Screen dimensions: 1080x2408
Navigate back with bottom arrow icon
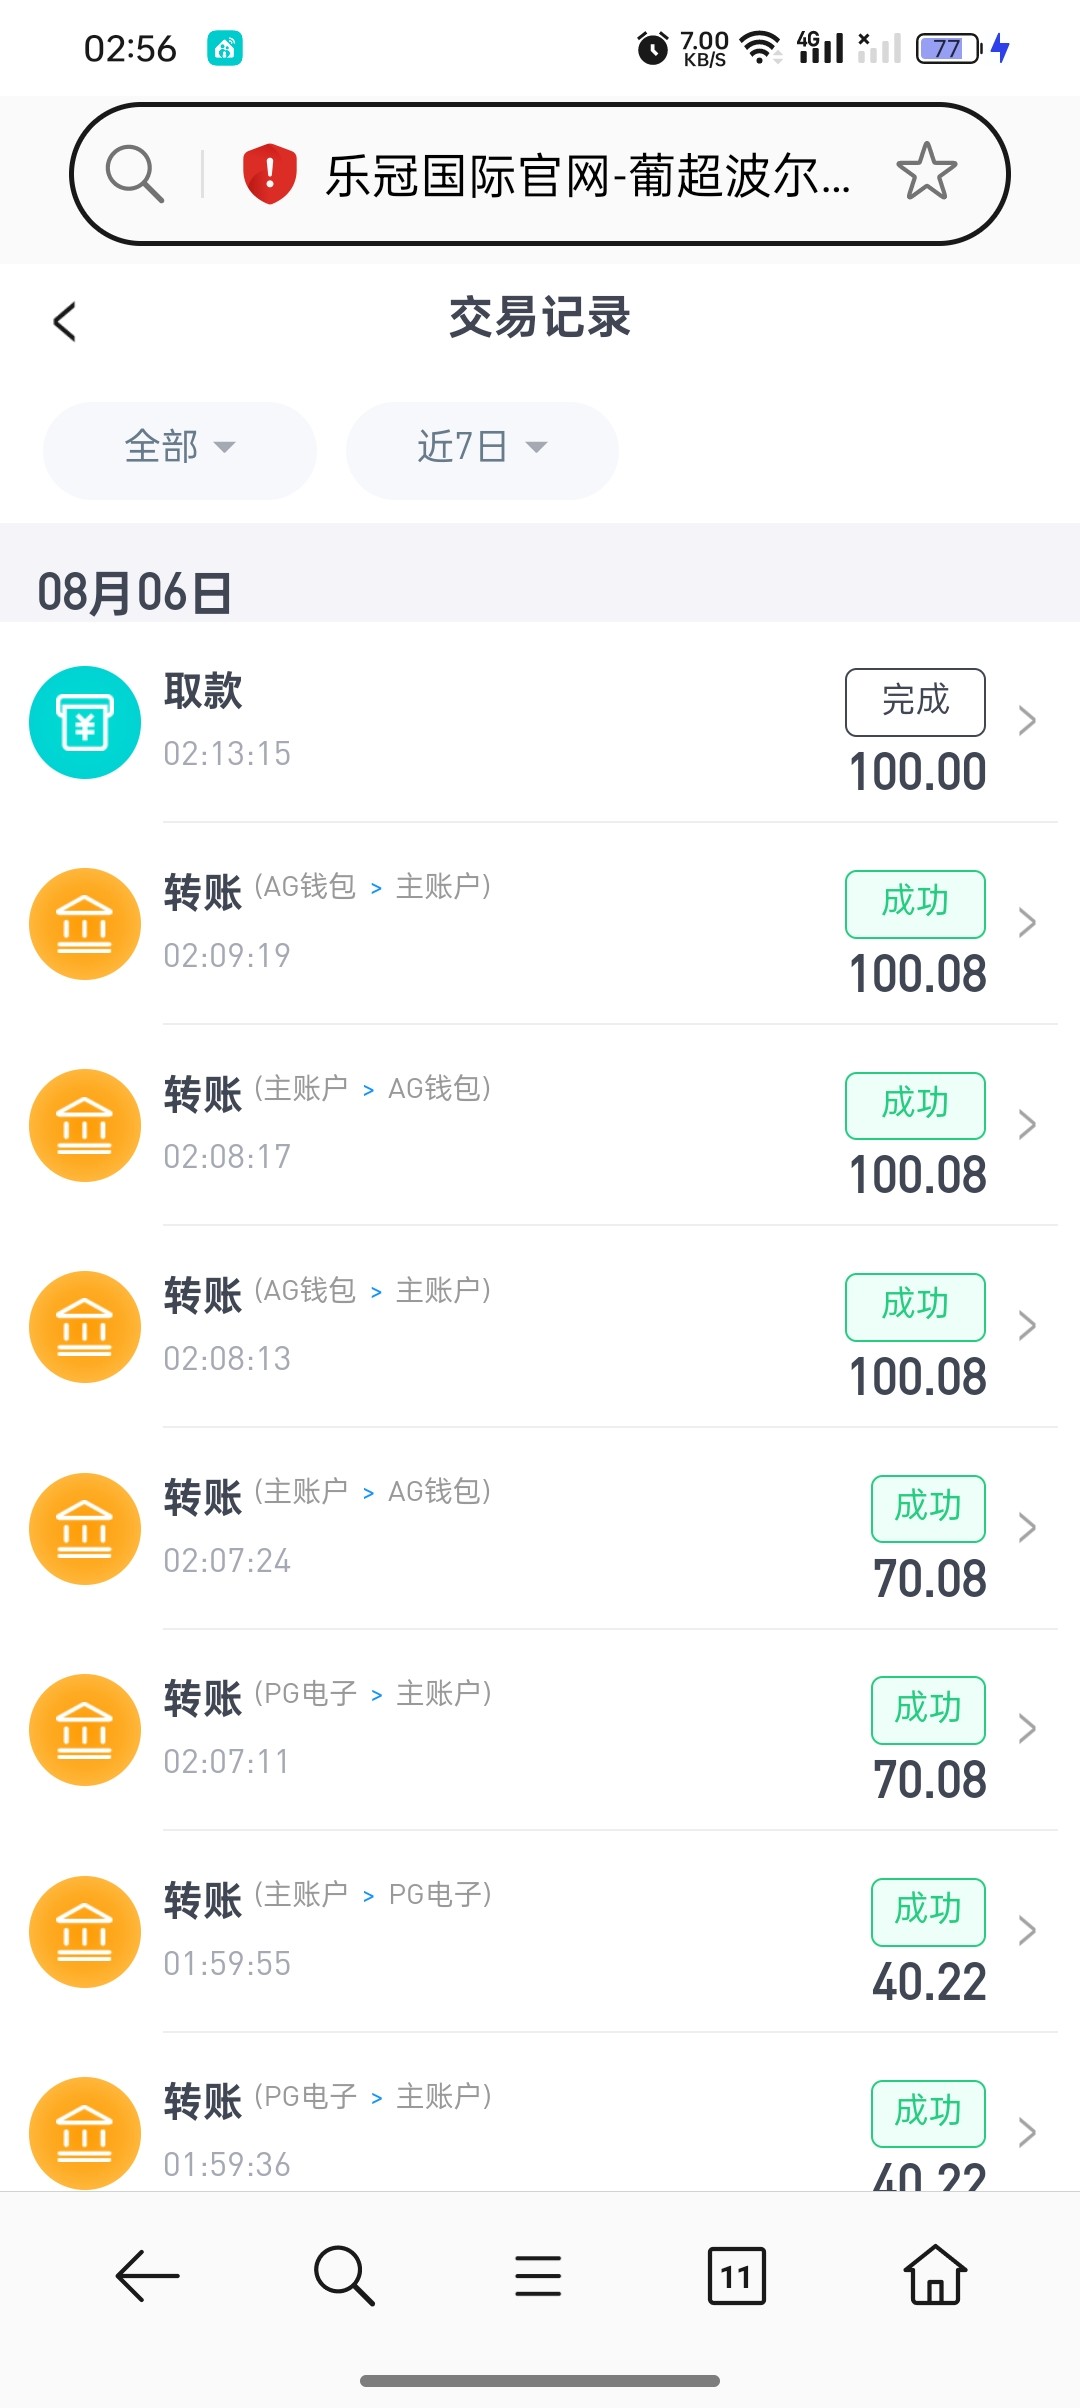coord(148,2277)
